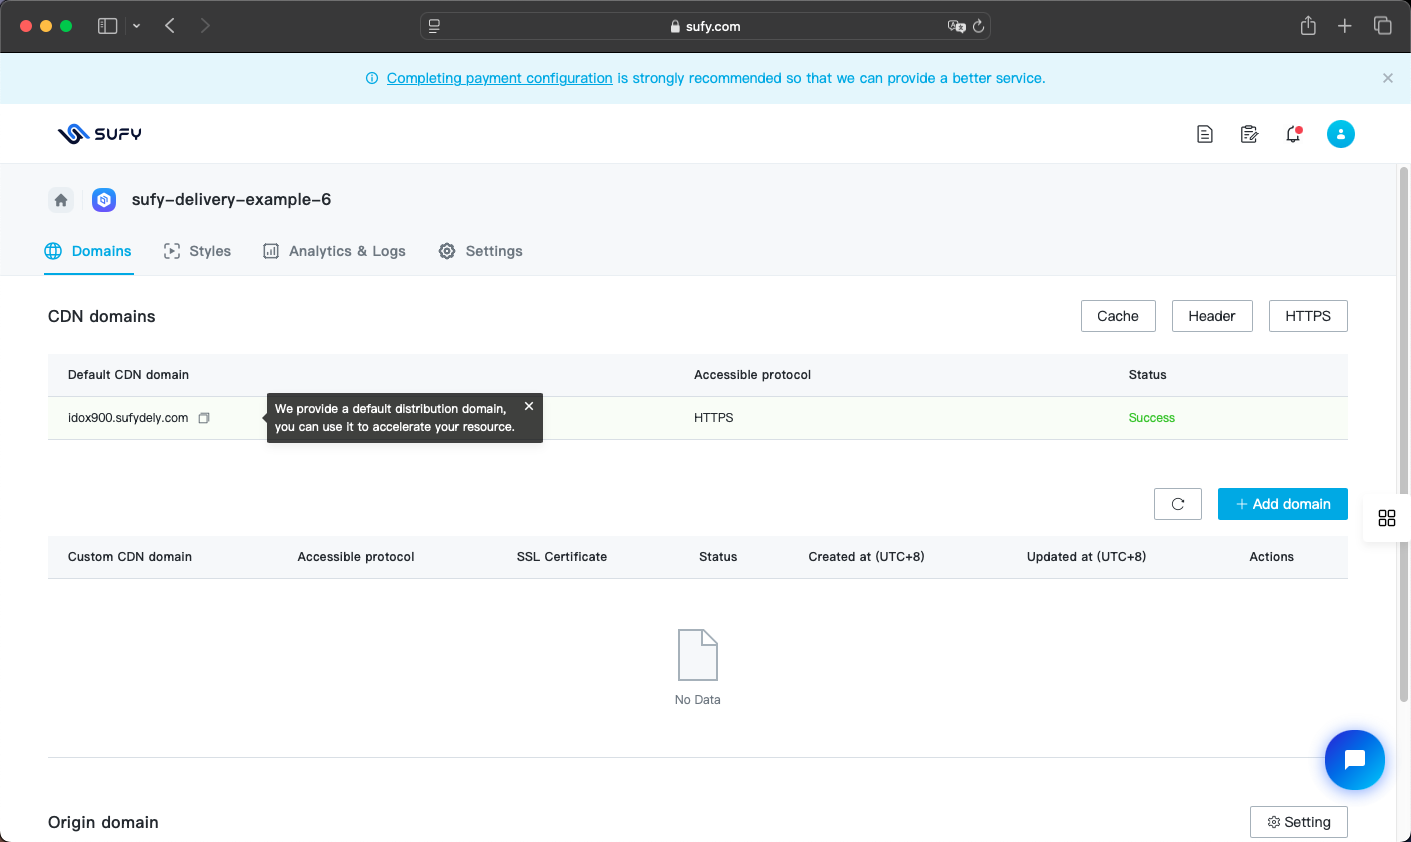
Task: Dismiss the payment configuration banner
Action: pyautogui.click(x=1388, y=78)
